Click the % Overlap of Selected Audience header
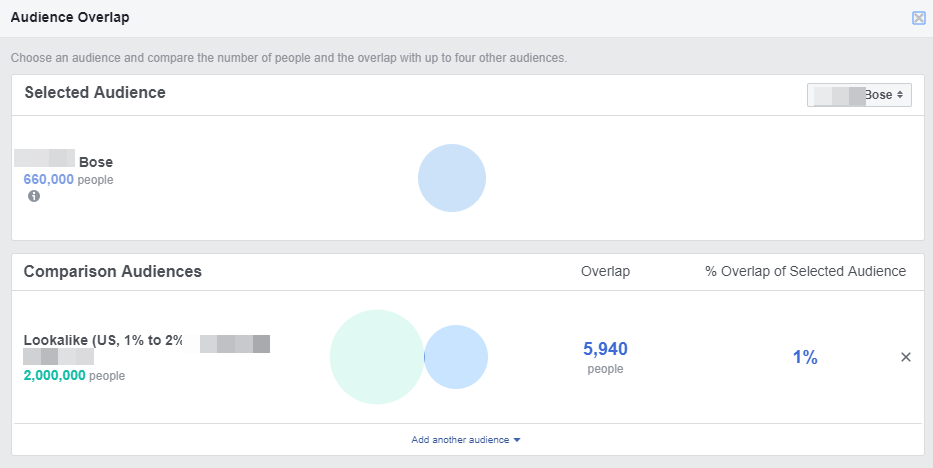Viewport: 933px width, 468px height. tap(805, 271)
